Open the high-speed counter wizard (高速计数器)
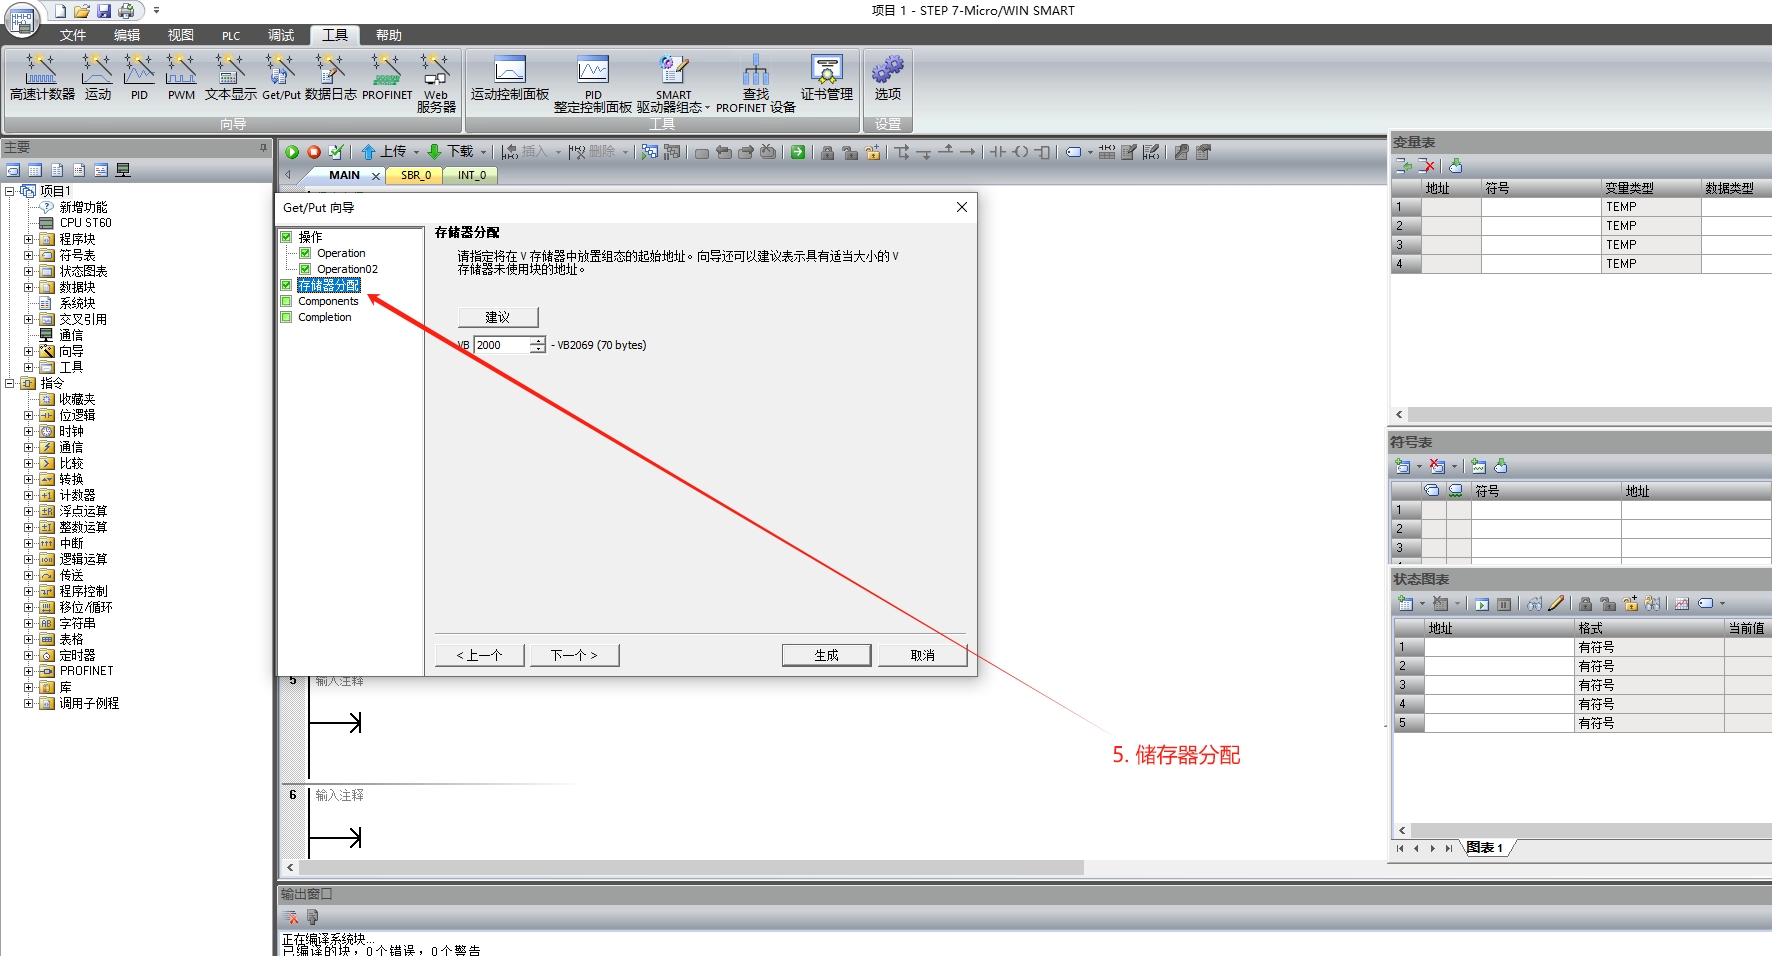 42,77
